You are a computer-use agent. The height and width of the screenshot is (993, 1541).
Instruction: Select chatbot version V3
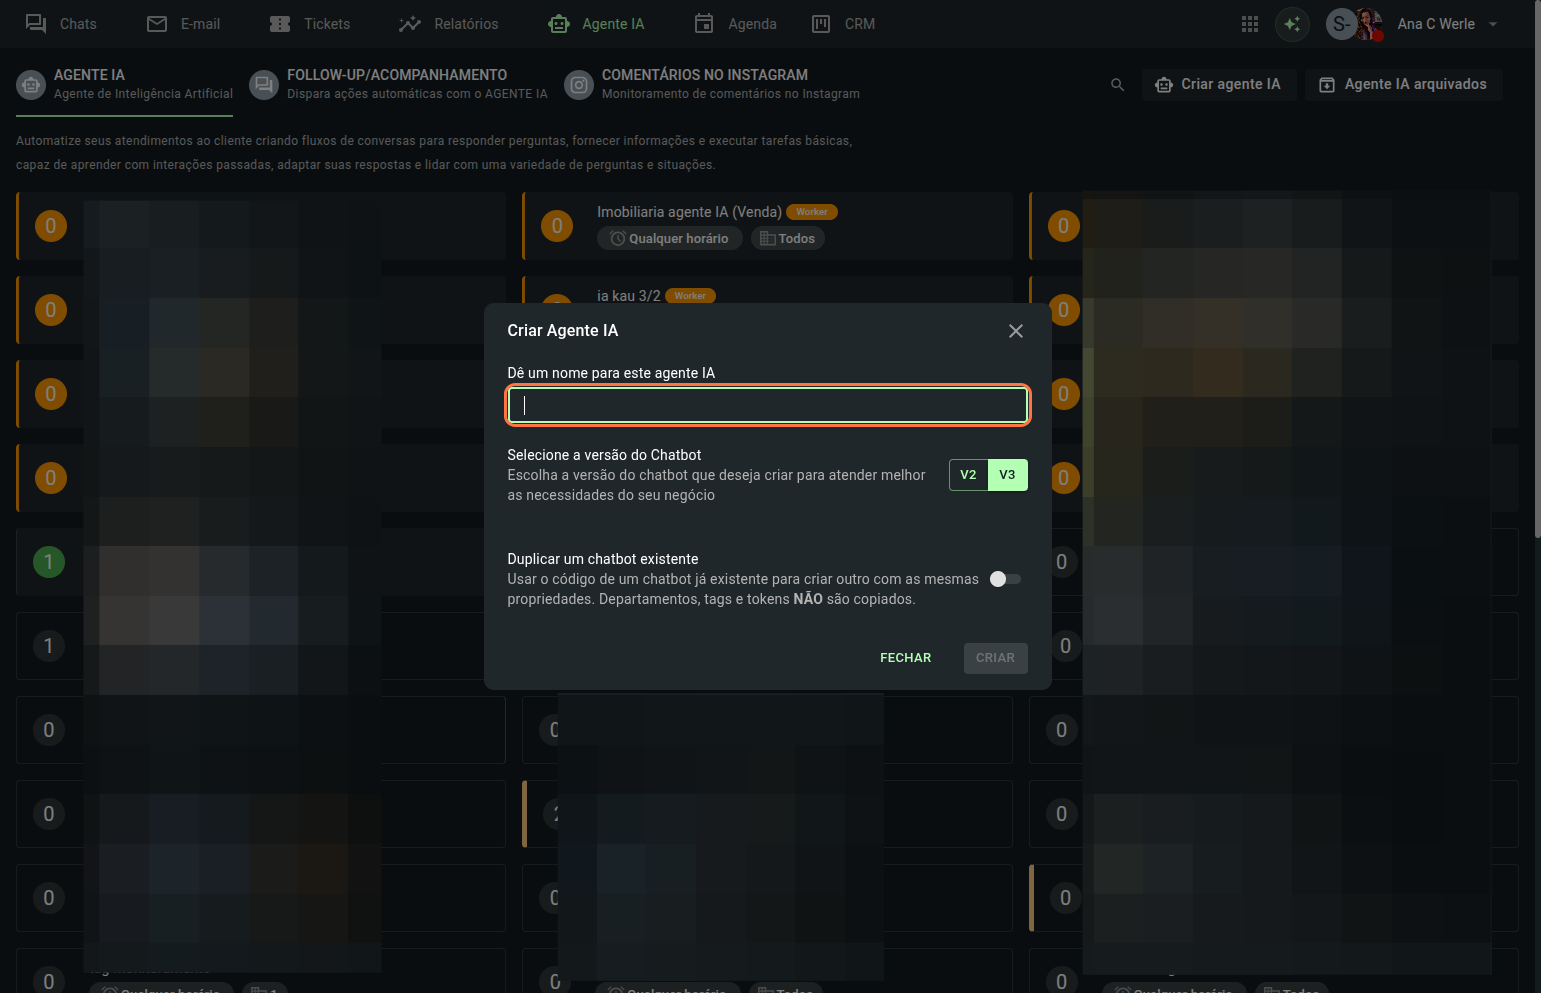pyautogui.click(x=1007, y=475)
